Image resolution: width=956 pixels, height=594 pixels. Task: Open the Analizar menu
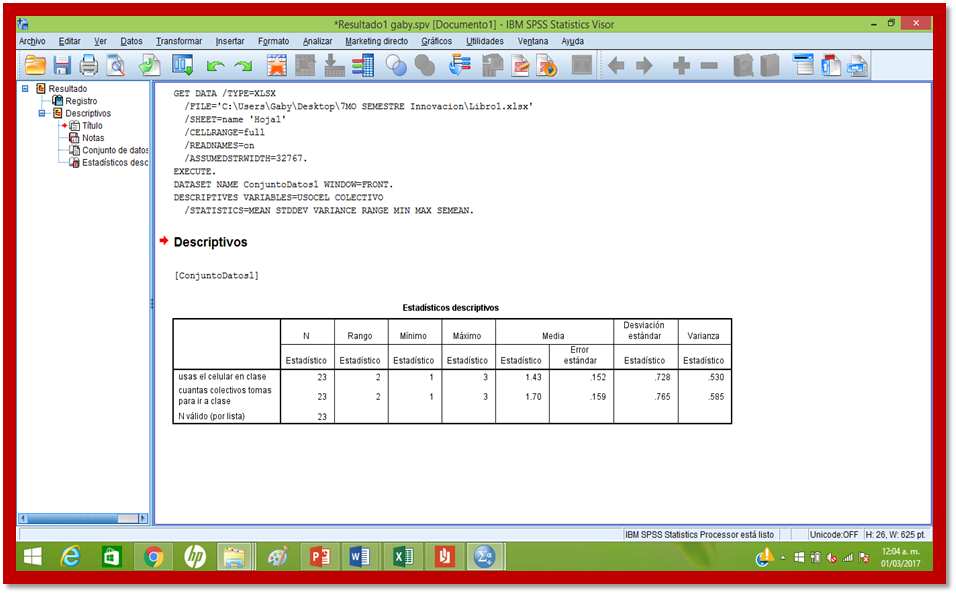point(318,41)
